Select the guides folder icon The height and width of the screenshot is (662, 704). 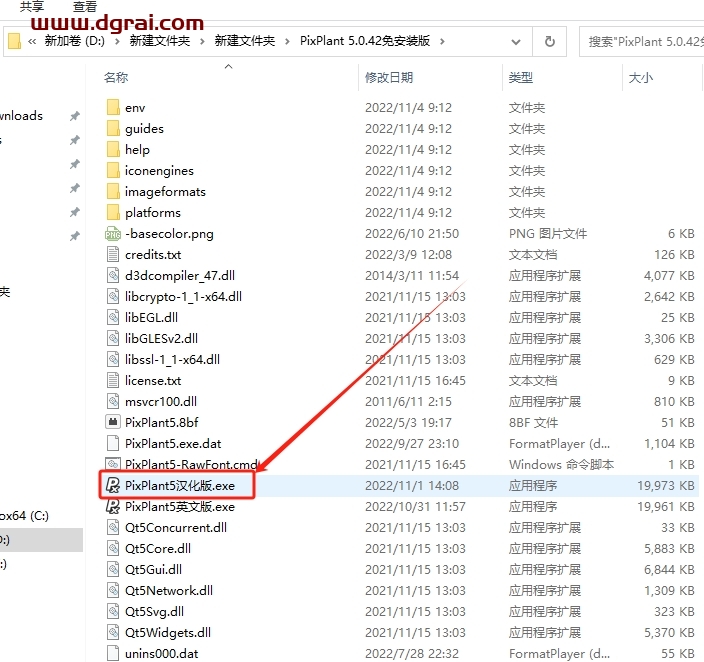[x=113, y=128]
